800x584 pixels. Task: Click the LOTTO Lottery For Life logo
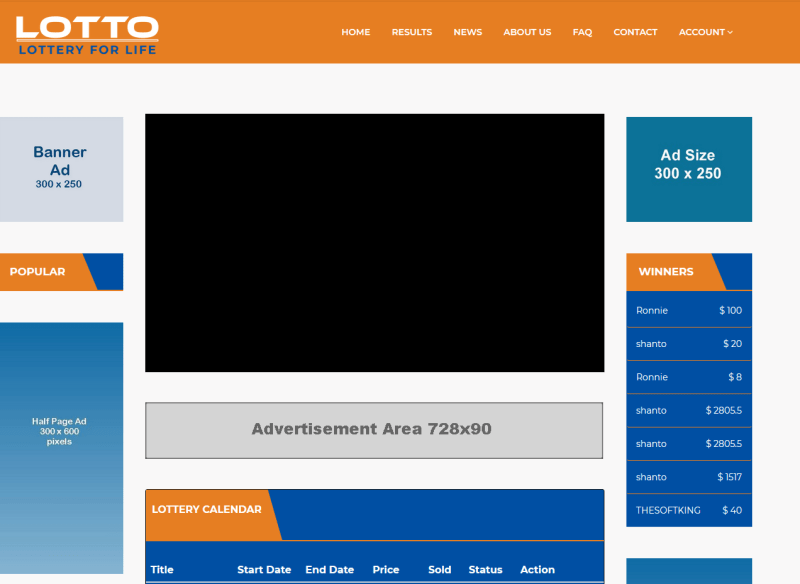(87, 34)
